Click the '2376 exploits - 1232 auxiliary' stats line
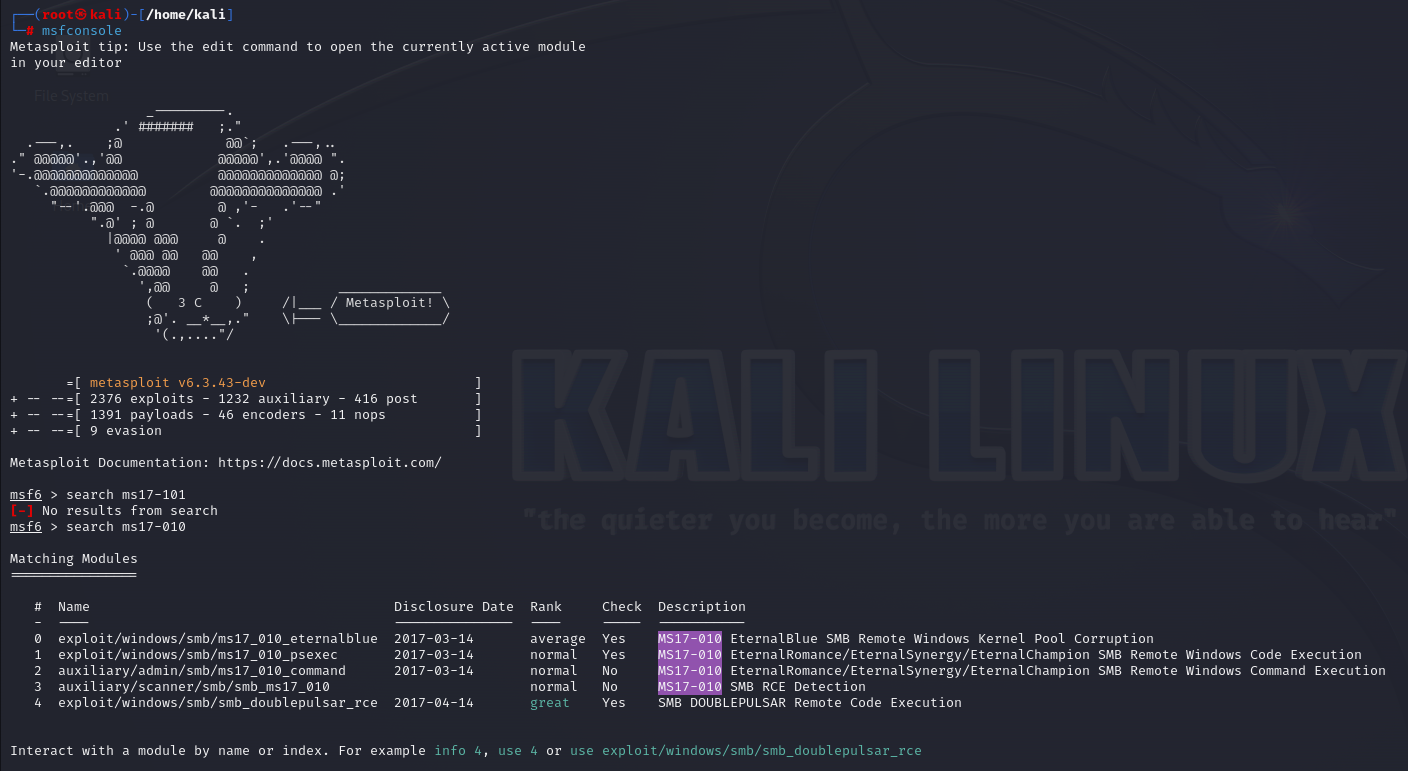 pyautogui.click(x=253, y=399)
